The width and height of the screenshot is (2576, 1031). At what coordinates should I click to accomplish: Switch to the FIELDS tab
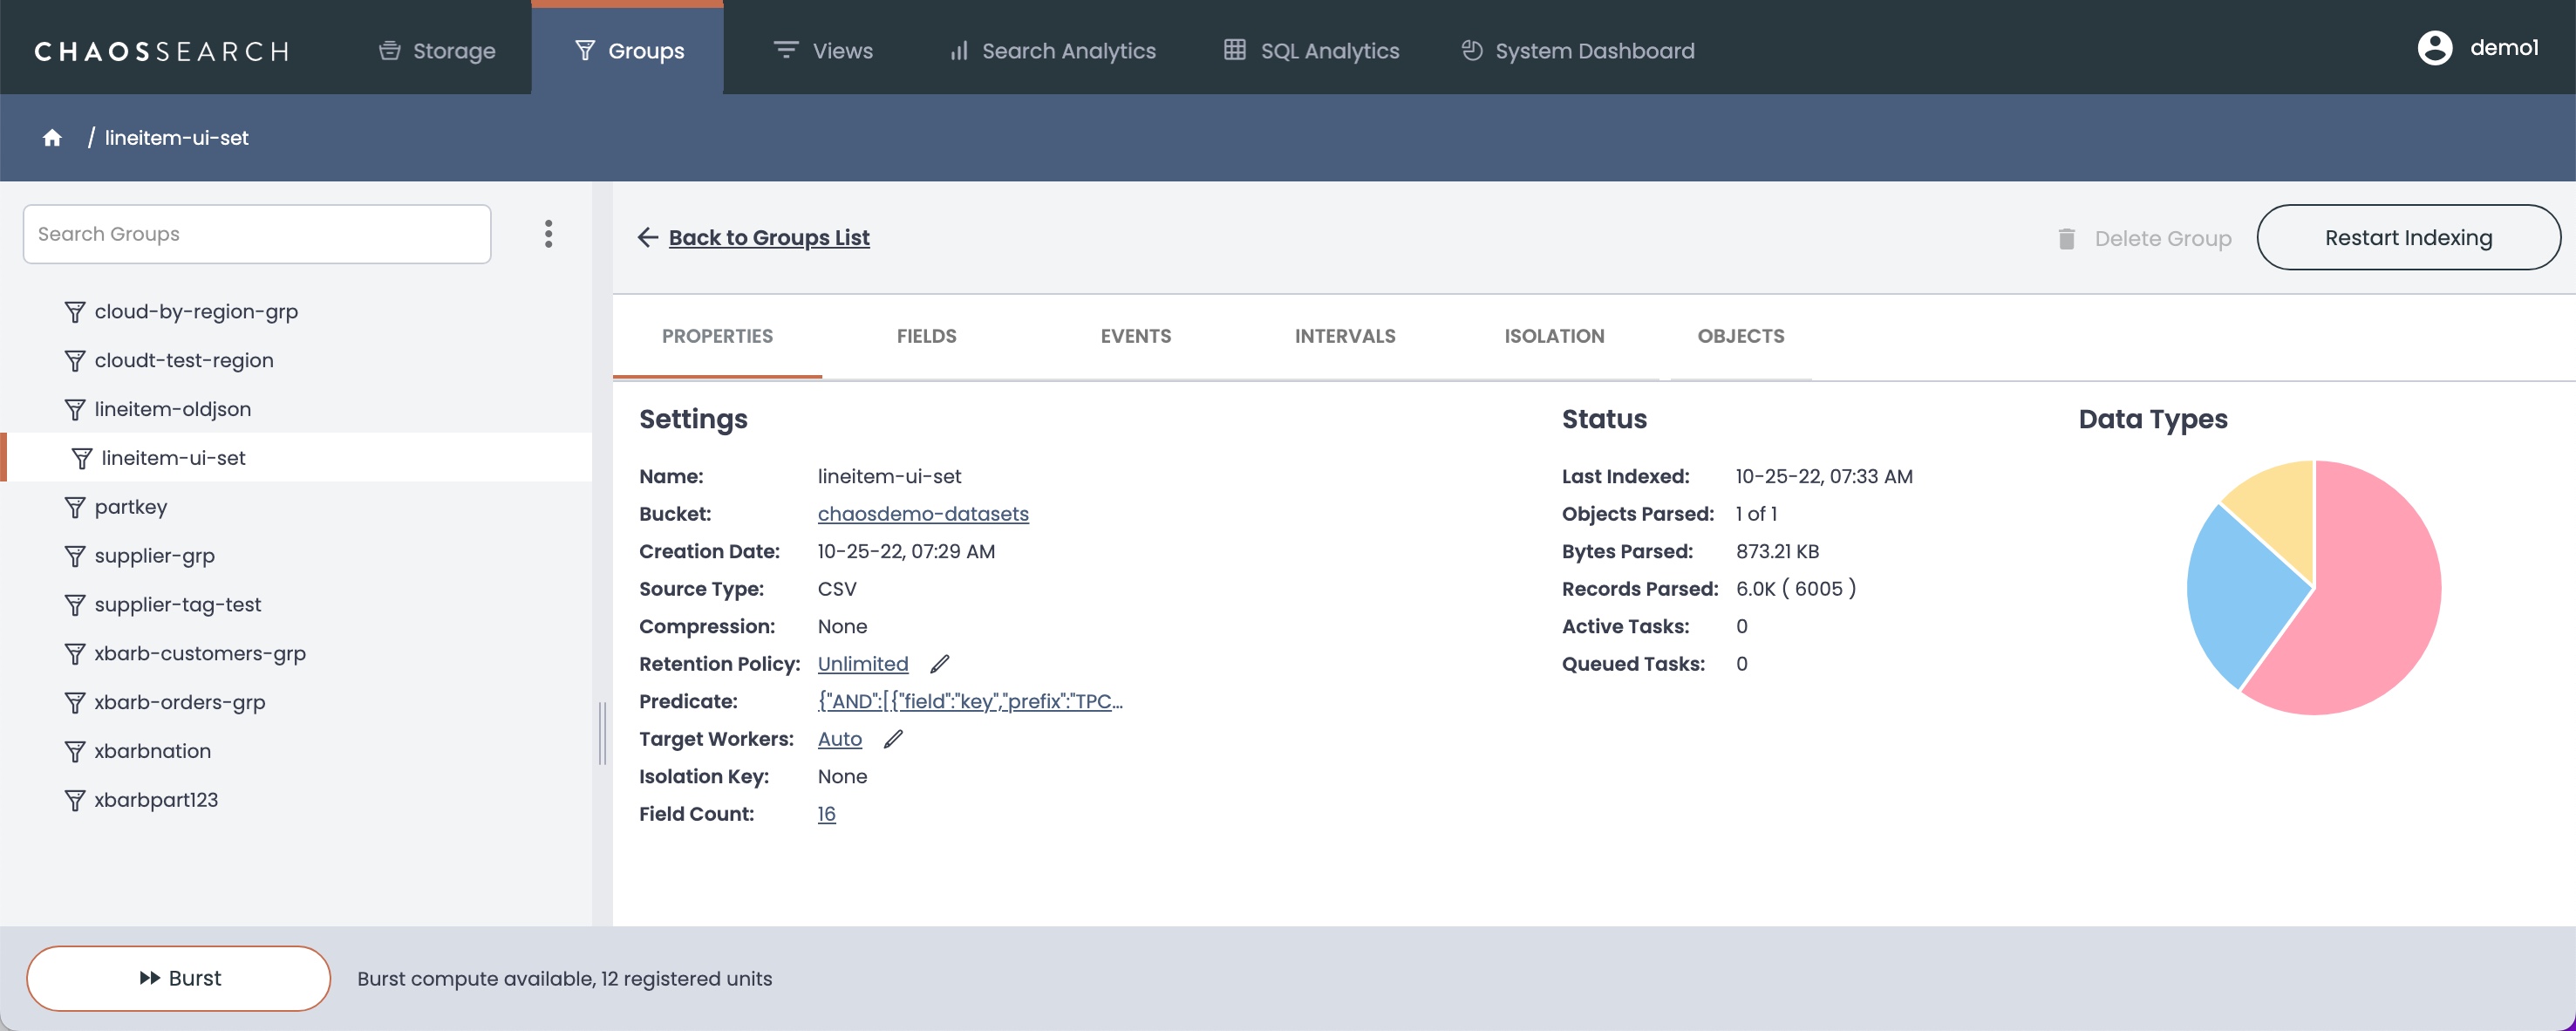click(926, 336)
